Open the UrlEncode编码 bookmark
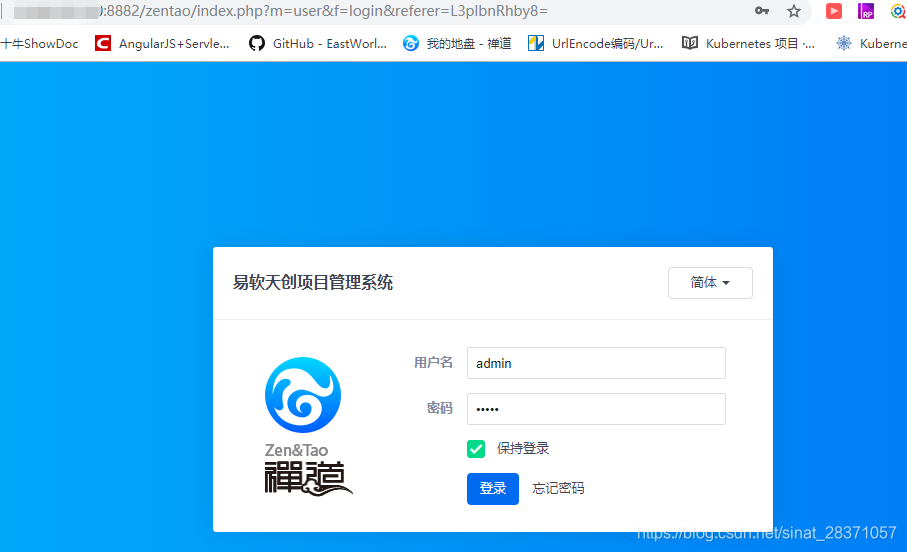Screen dimensions: 907x552 click(595, 43)
